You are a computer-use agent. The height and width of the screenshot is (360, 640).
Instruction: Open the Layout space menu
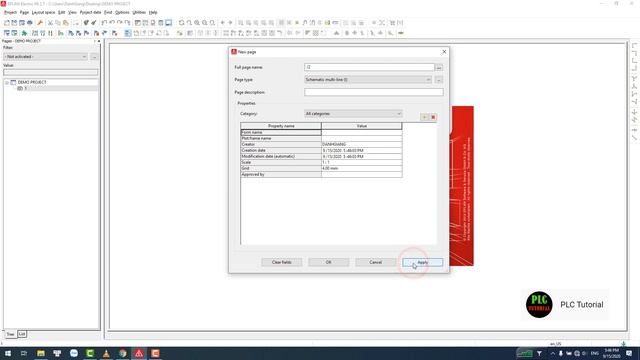point(43,13)
